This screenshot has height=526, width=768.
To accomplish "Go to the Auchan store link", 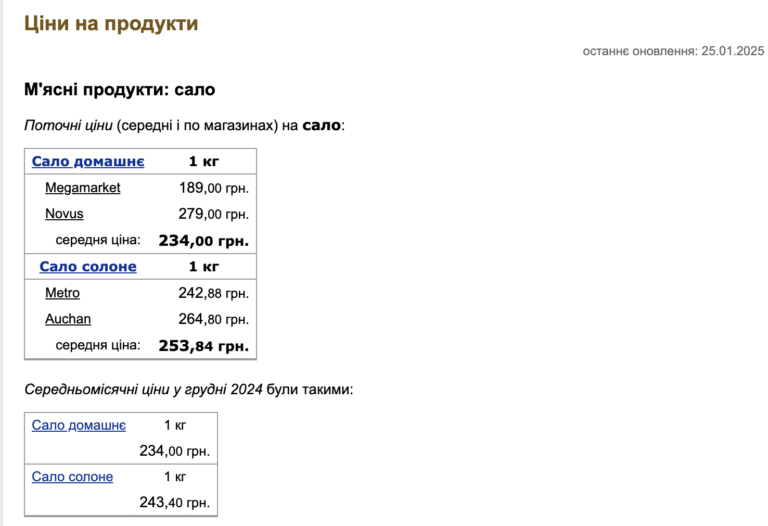I will click(68, 319).
